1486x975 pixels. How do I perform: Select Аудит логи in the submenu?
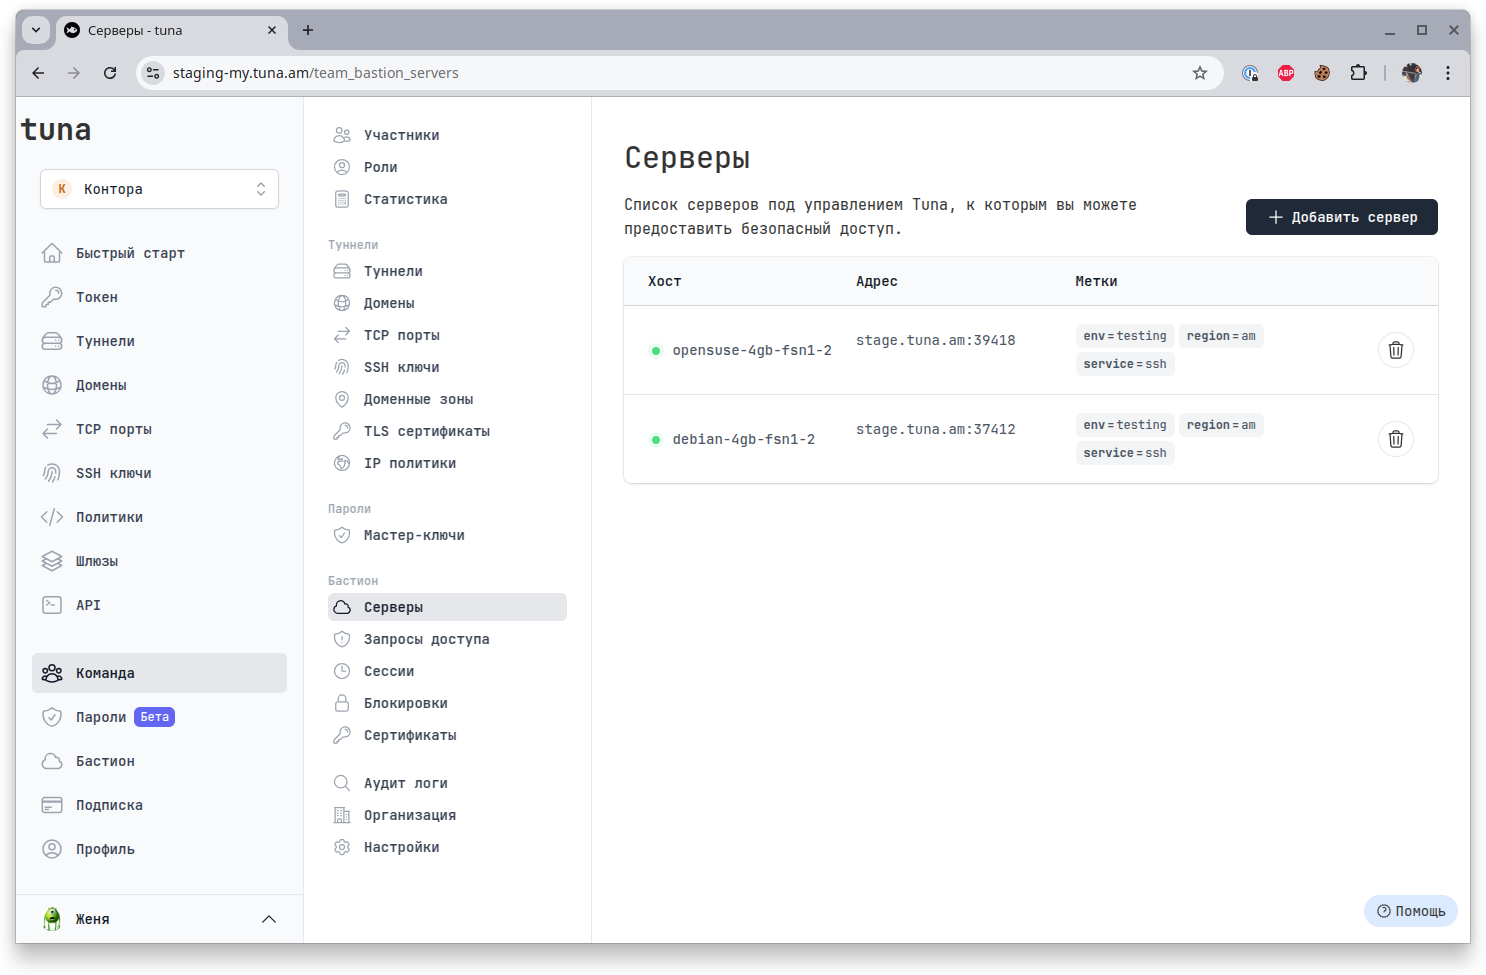405,783
